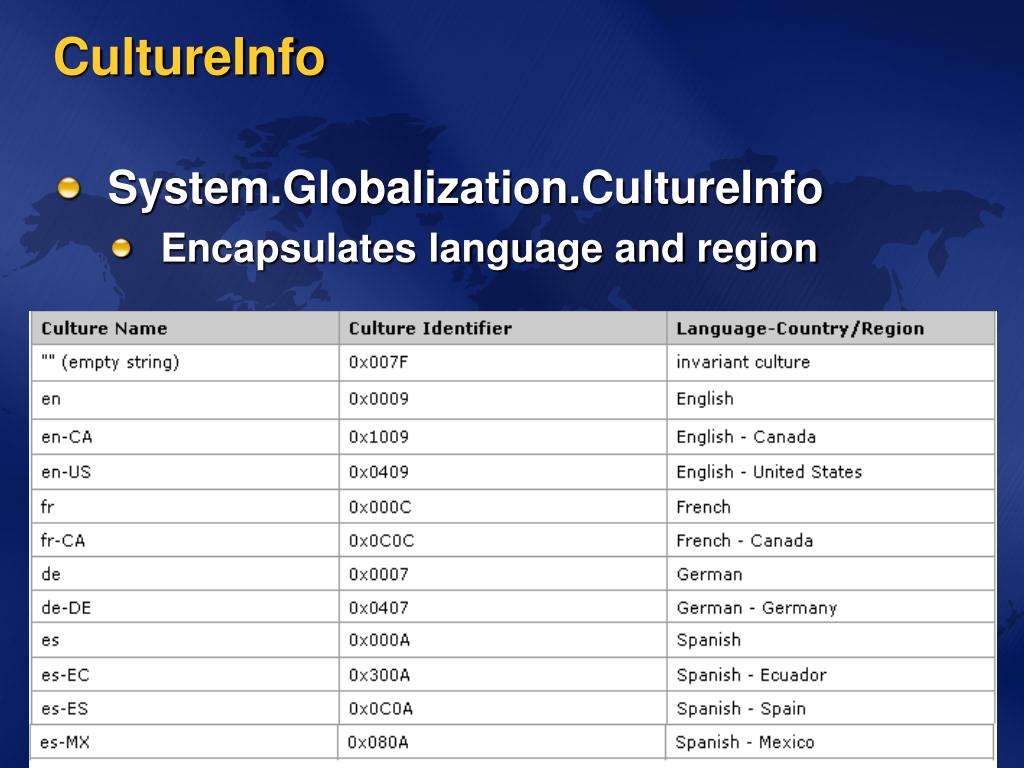Click the 'invariant culture' cell
Viewport: 1024px width, 768px height.
click(831, 363)
